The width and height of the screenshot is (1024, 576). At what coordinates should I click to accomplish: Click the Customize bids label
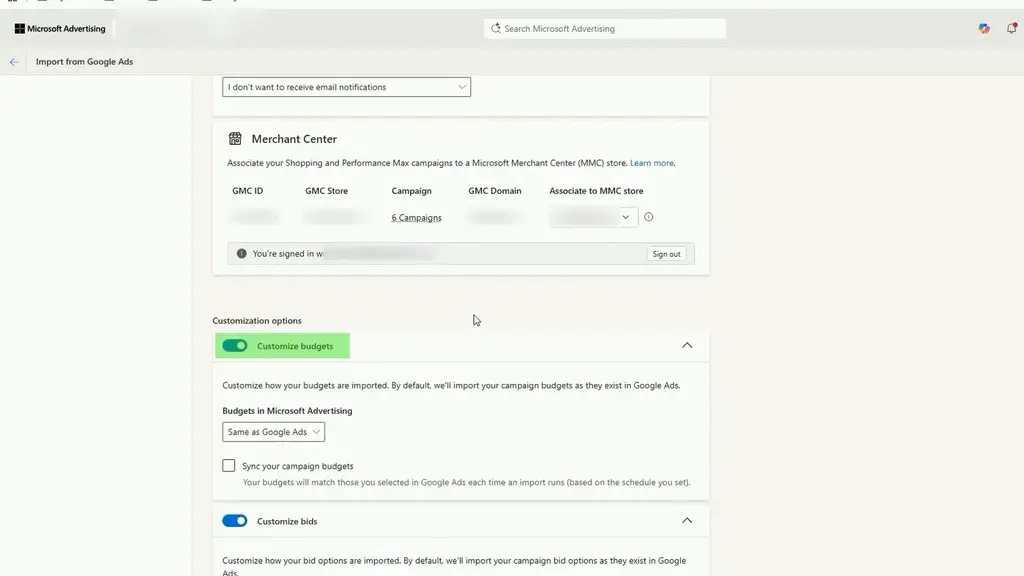(x=287, y=521)
